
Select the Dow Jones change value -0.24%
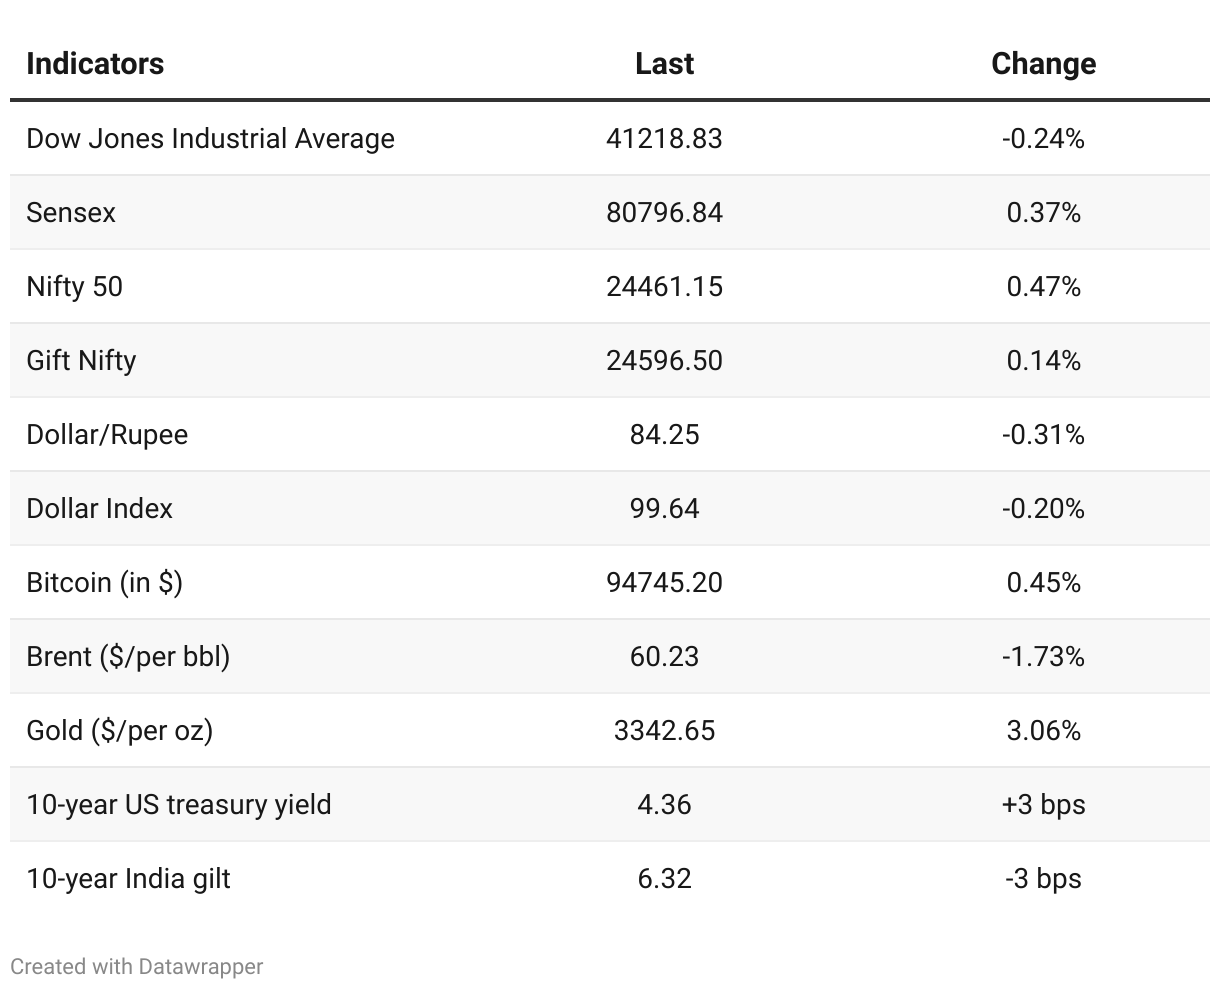pos(1043,139)
